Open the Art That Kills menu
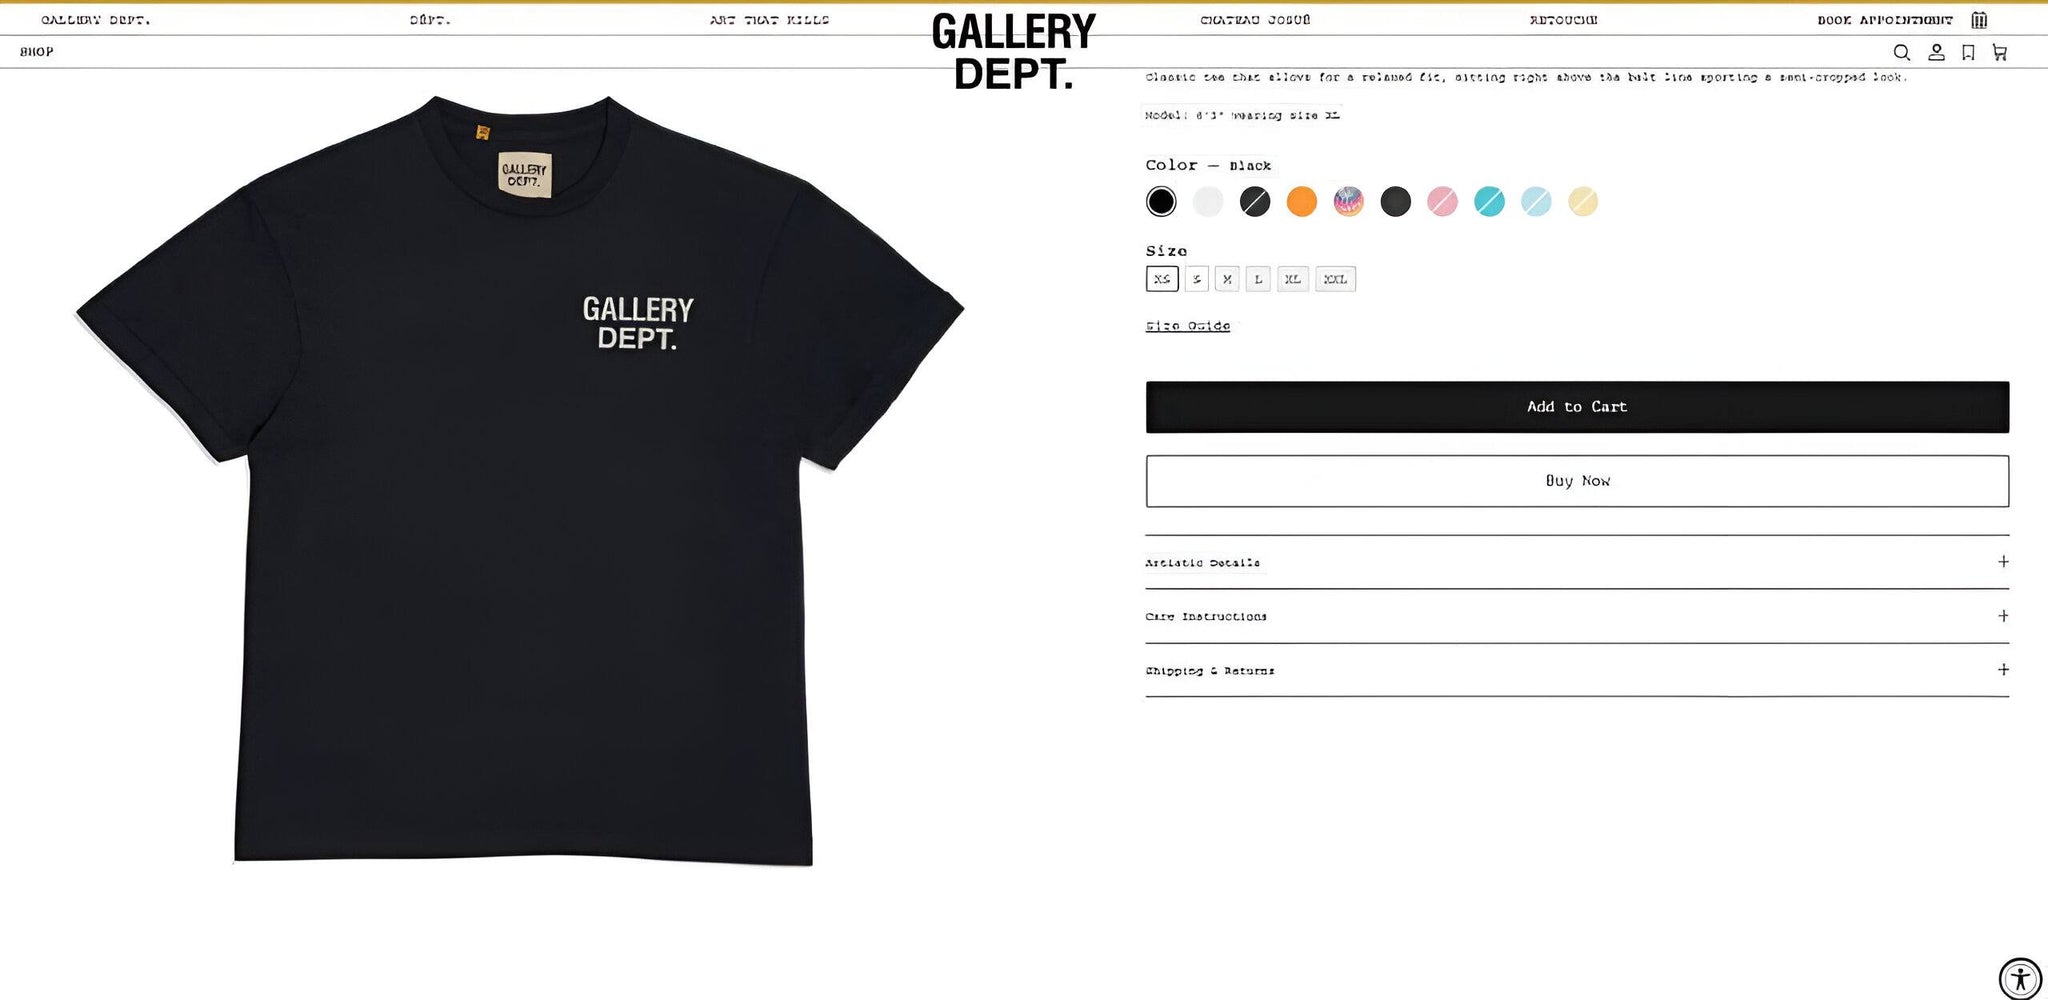This screenshot has height=1000, width=2048. (769, 20)
